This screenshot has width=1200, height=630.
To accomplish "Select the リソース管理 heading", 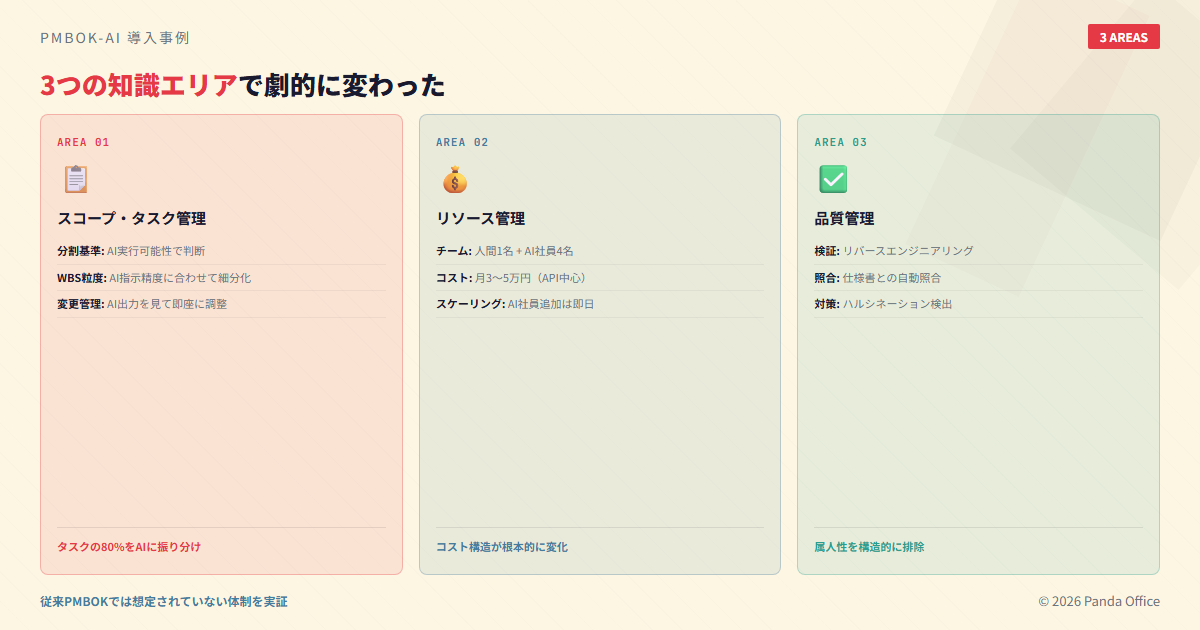I will click(x=480, y=219).
